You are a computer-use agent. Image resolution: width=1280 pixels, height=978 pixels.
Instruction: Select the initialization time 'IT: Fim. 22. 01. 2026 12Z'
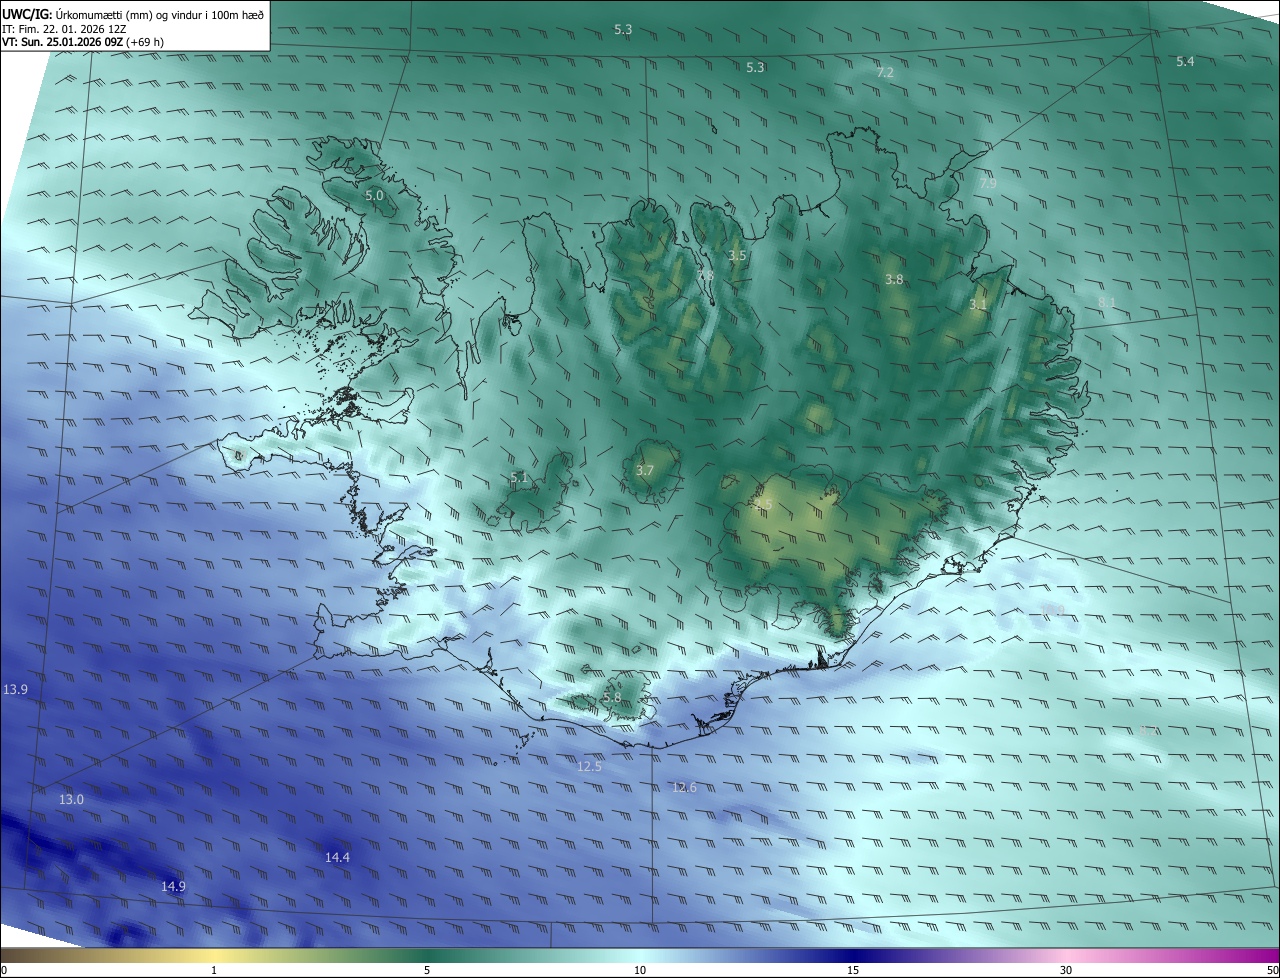pos(64,29)
